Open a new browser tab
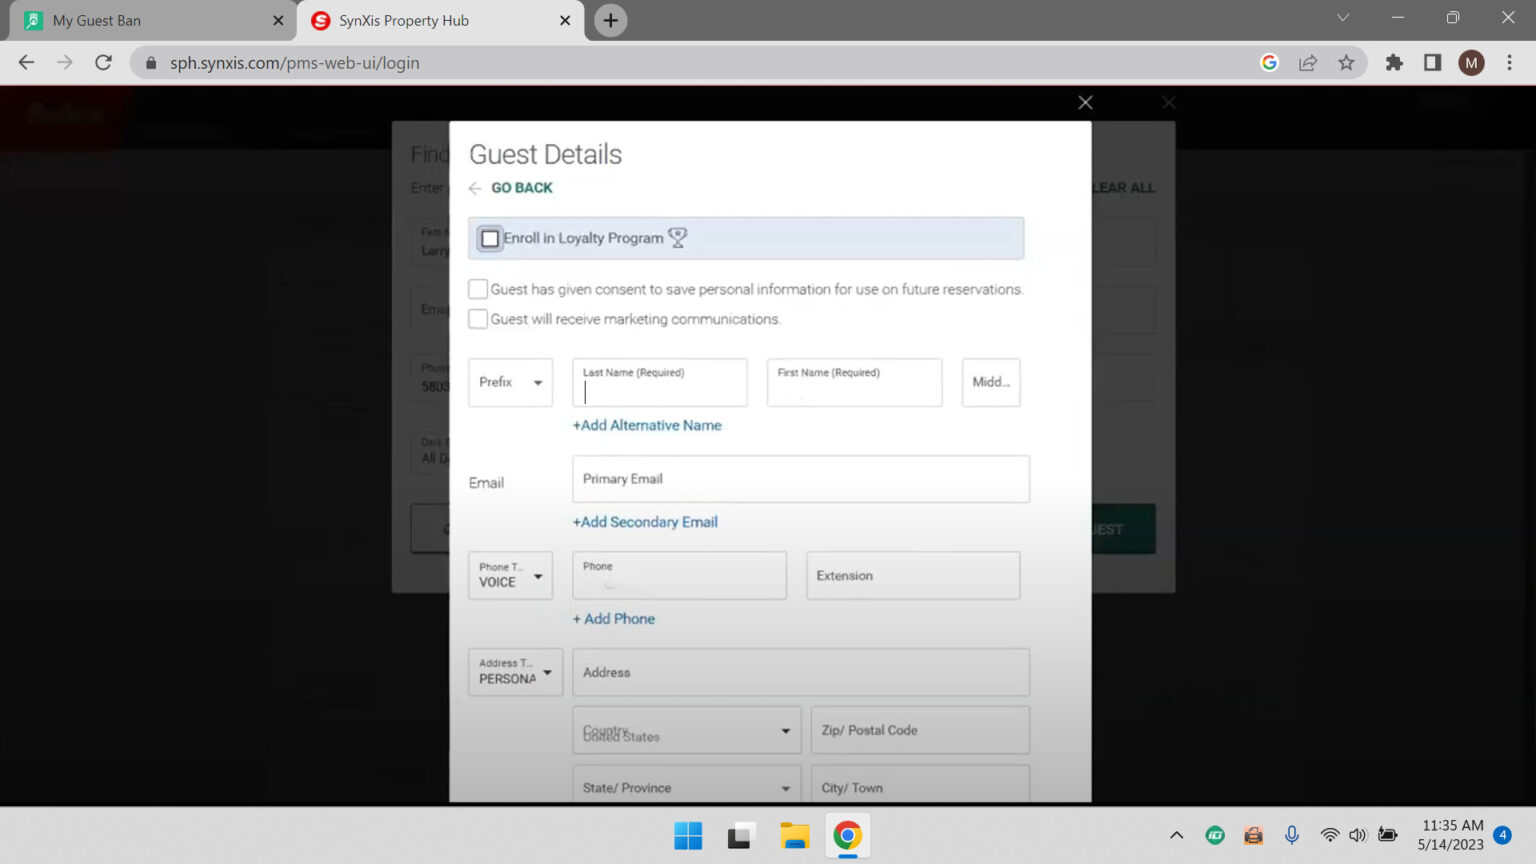1536x864 pixels. point(610,20)
